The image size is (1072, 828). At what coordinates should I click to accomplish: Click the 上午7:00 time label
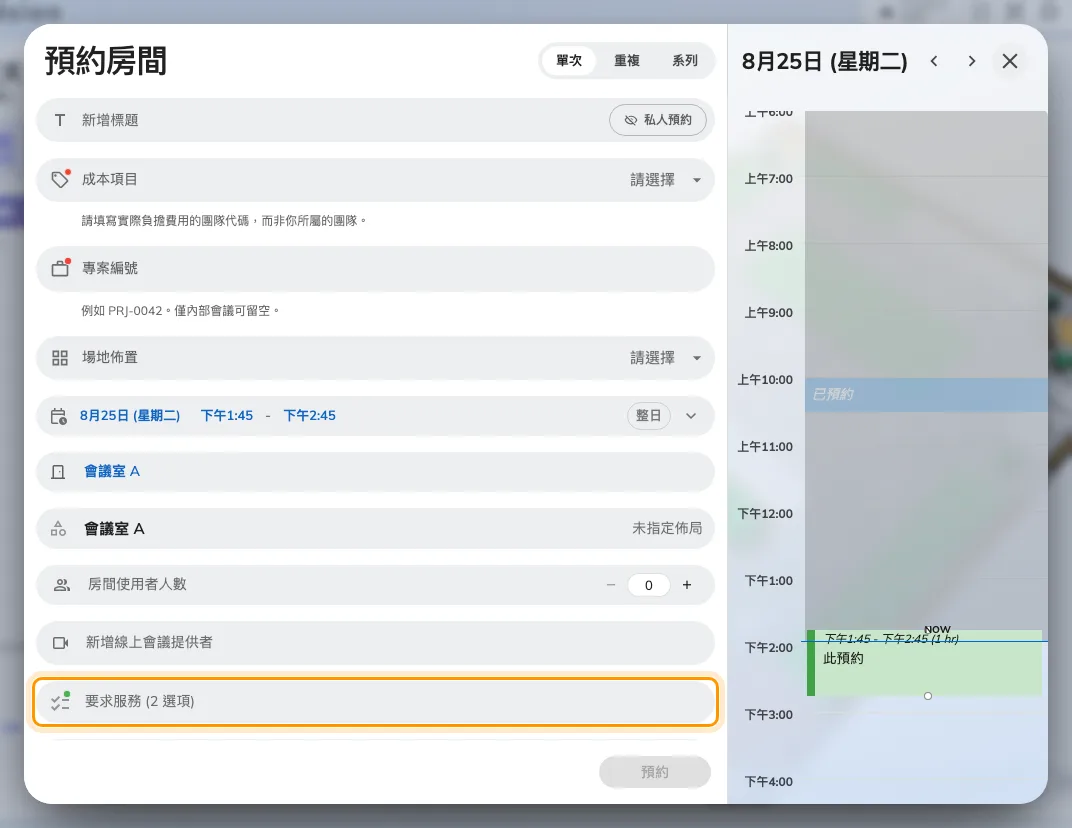(x=768, y=179)
